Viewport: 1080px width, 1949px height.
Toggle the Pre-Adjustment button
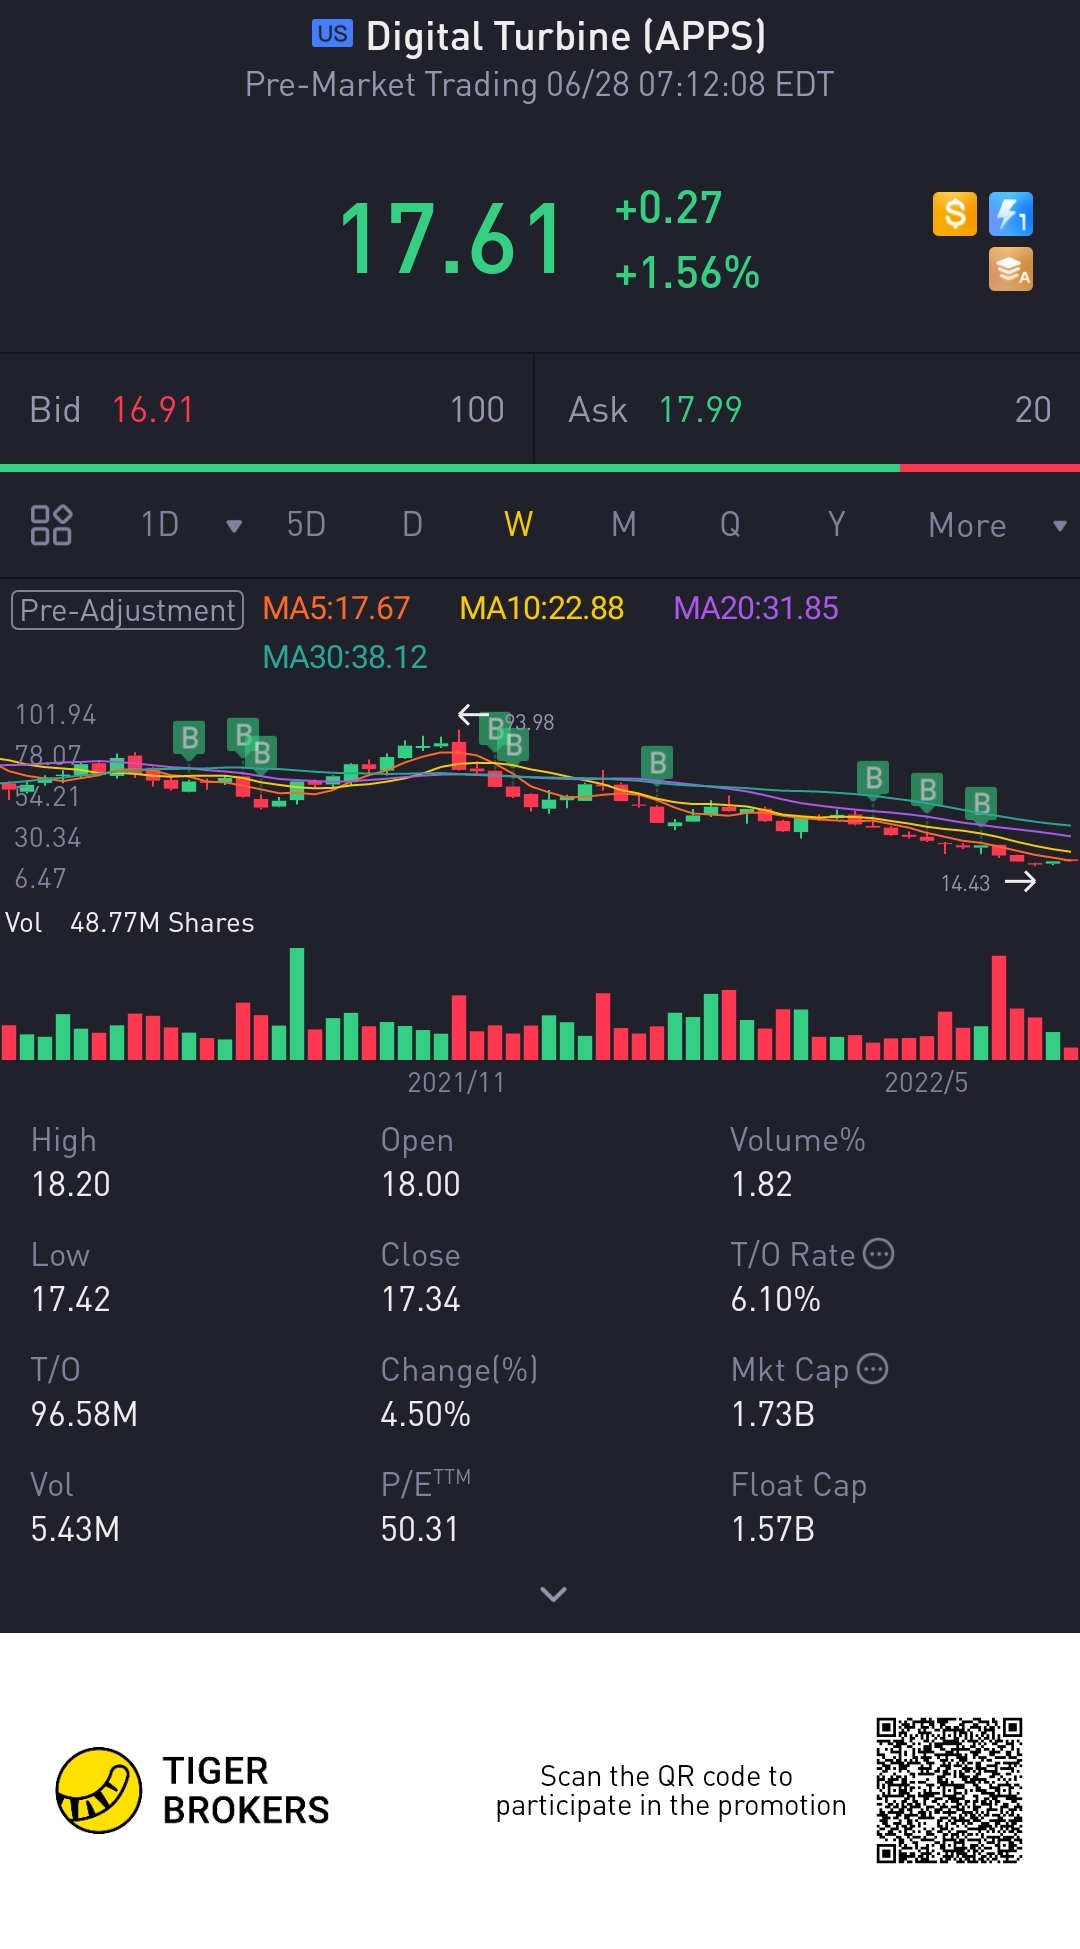(127, 610)
